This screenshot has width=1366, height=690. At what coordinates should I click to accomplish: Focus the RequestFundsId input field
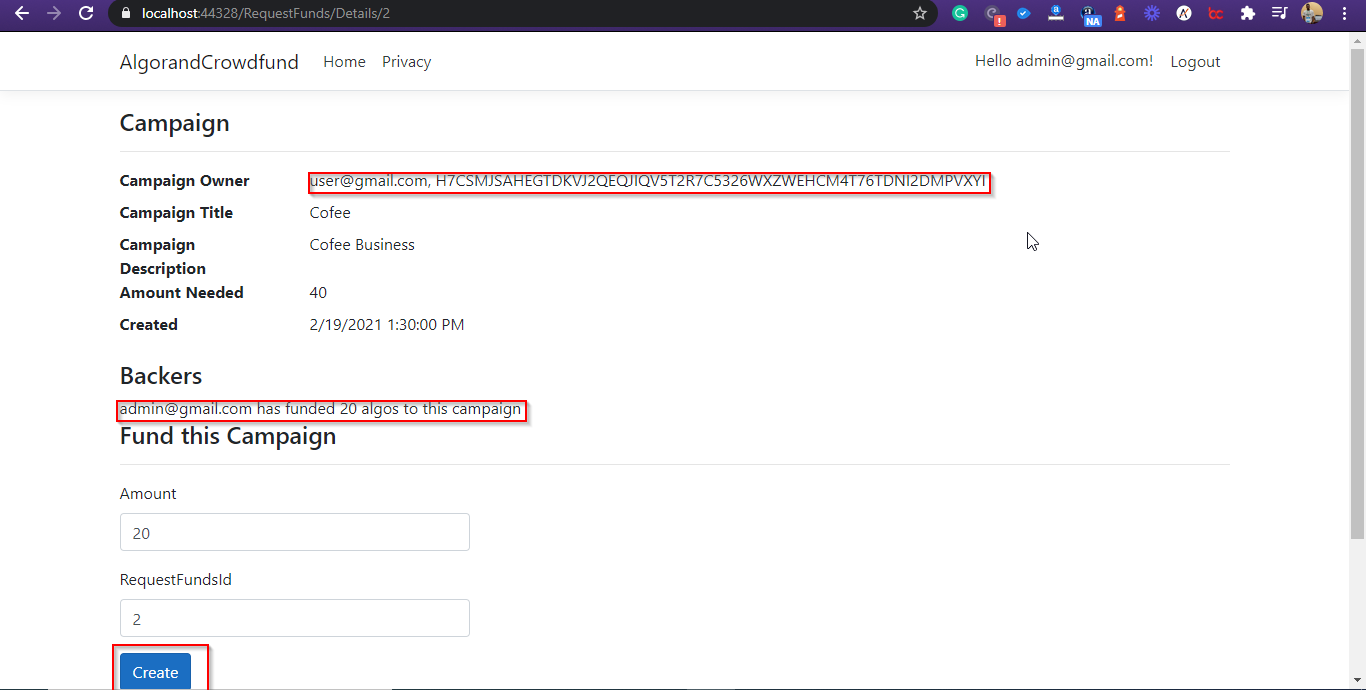295,619
